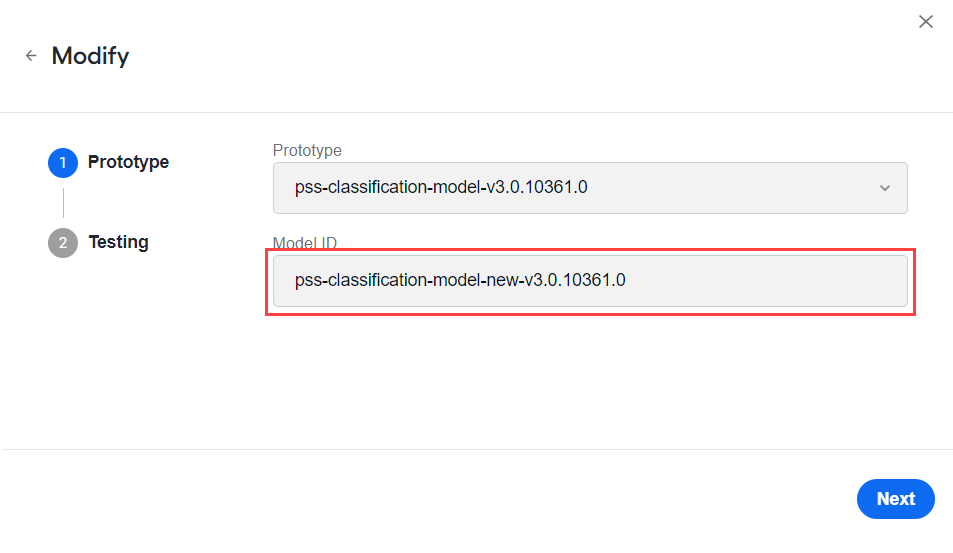The height and width of the screenshot is (553, 953).
Task: Place cursor in empty right area of Model ID
Action: (x=766, y=281)
